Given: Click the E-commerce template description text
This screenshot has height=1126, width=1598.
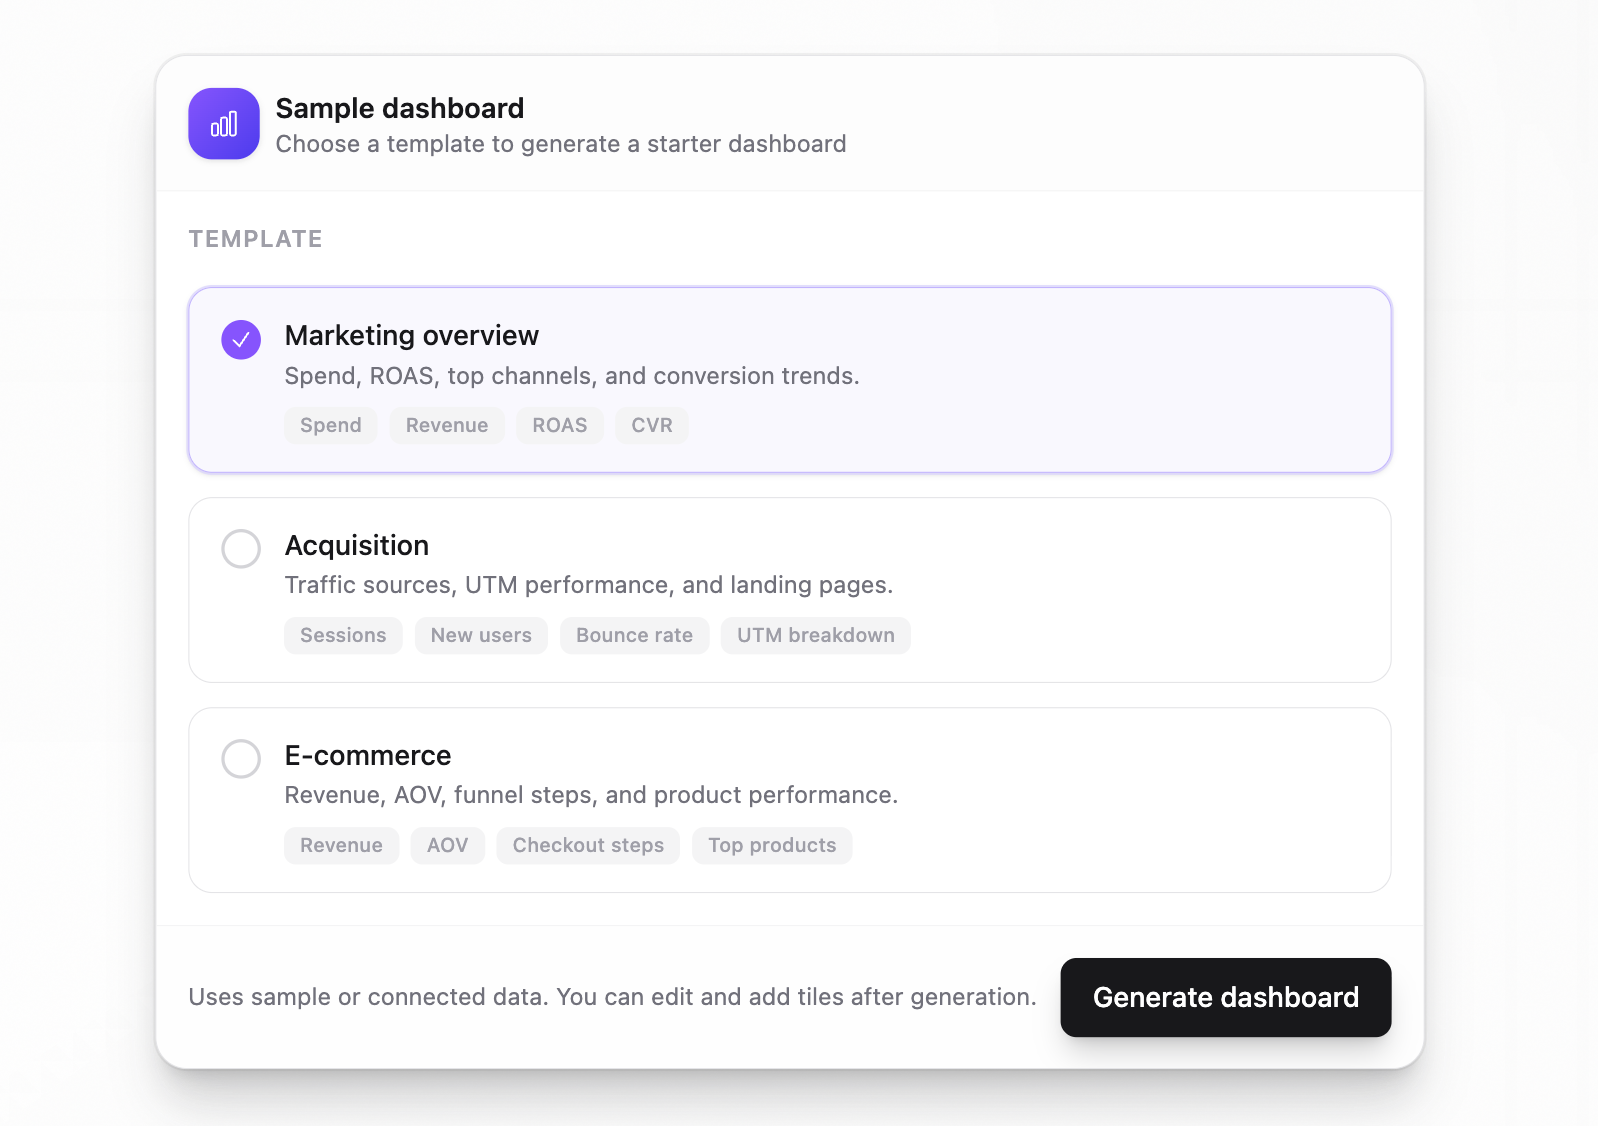Looking at the screenshot, I should (x=591, y=795).
